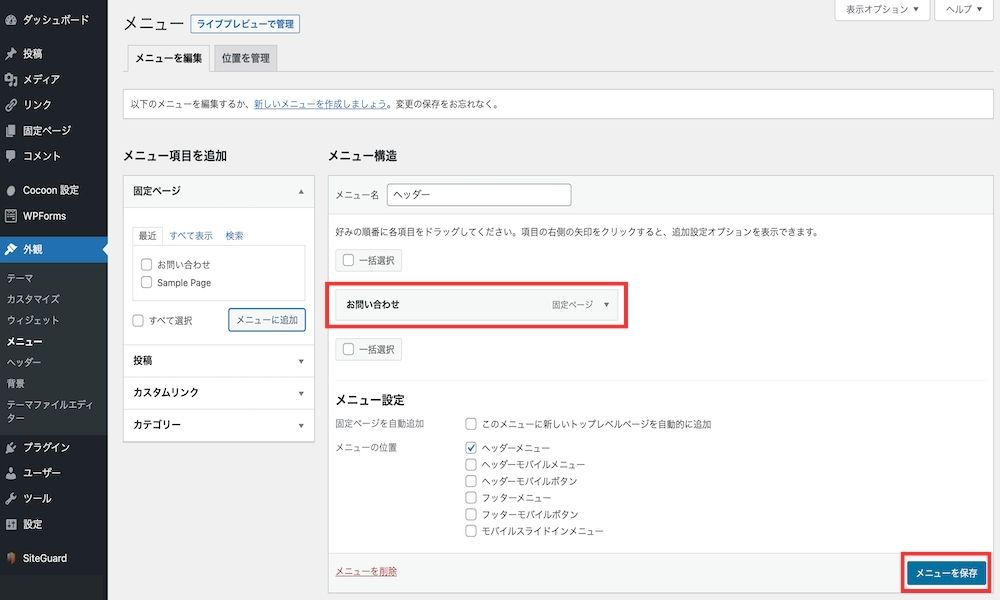Open Tools via the wrench icon
The height and width of the screenshot is (600, 1000).
pos(11,499)
